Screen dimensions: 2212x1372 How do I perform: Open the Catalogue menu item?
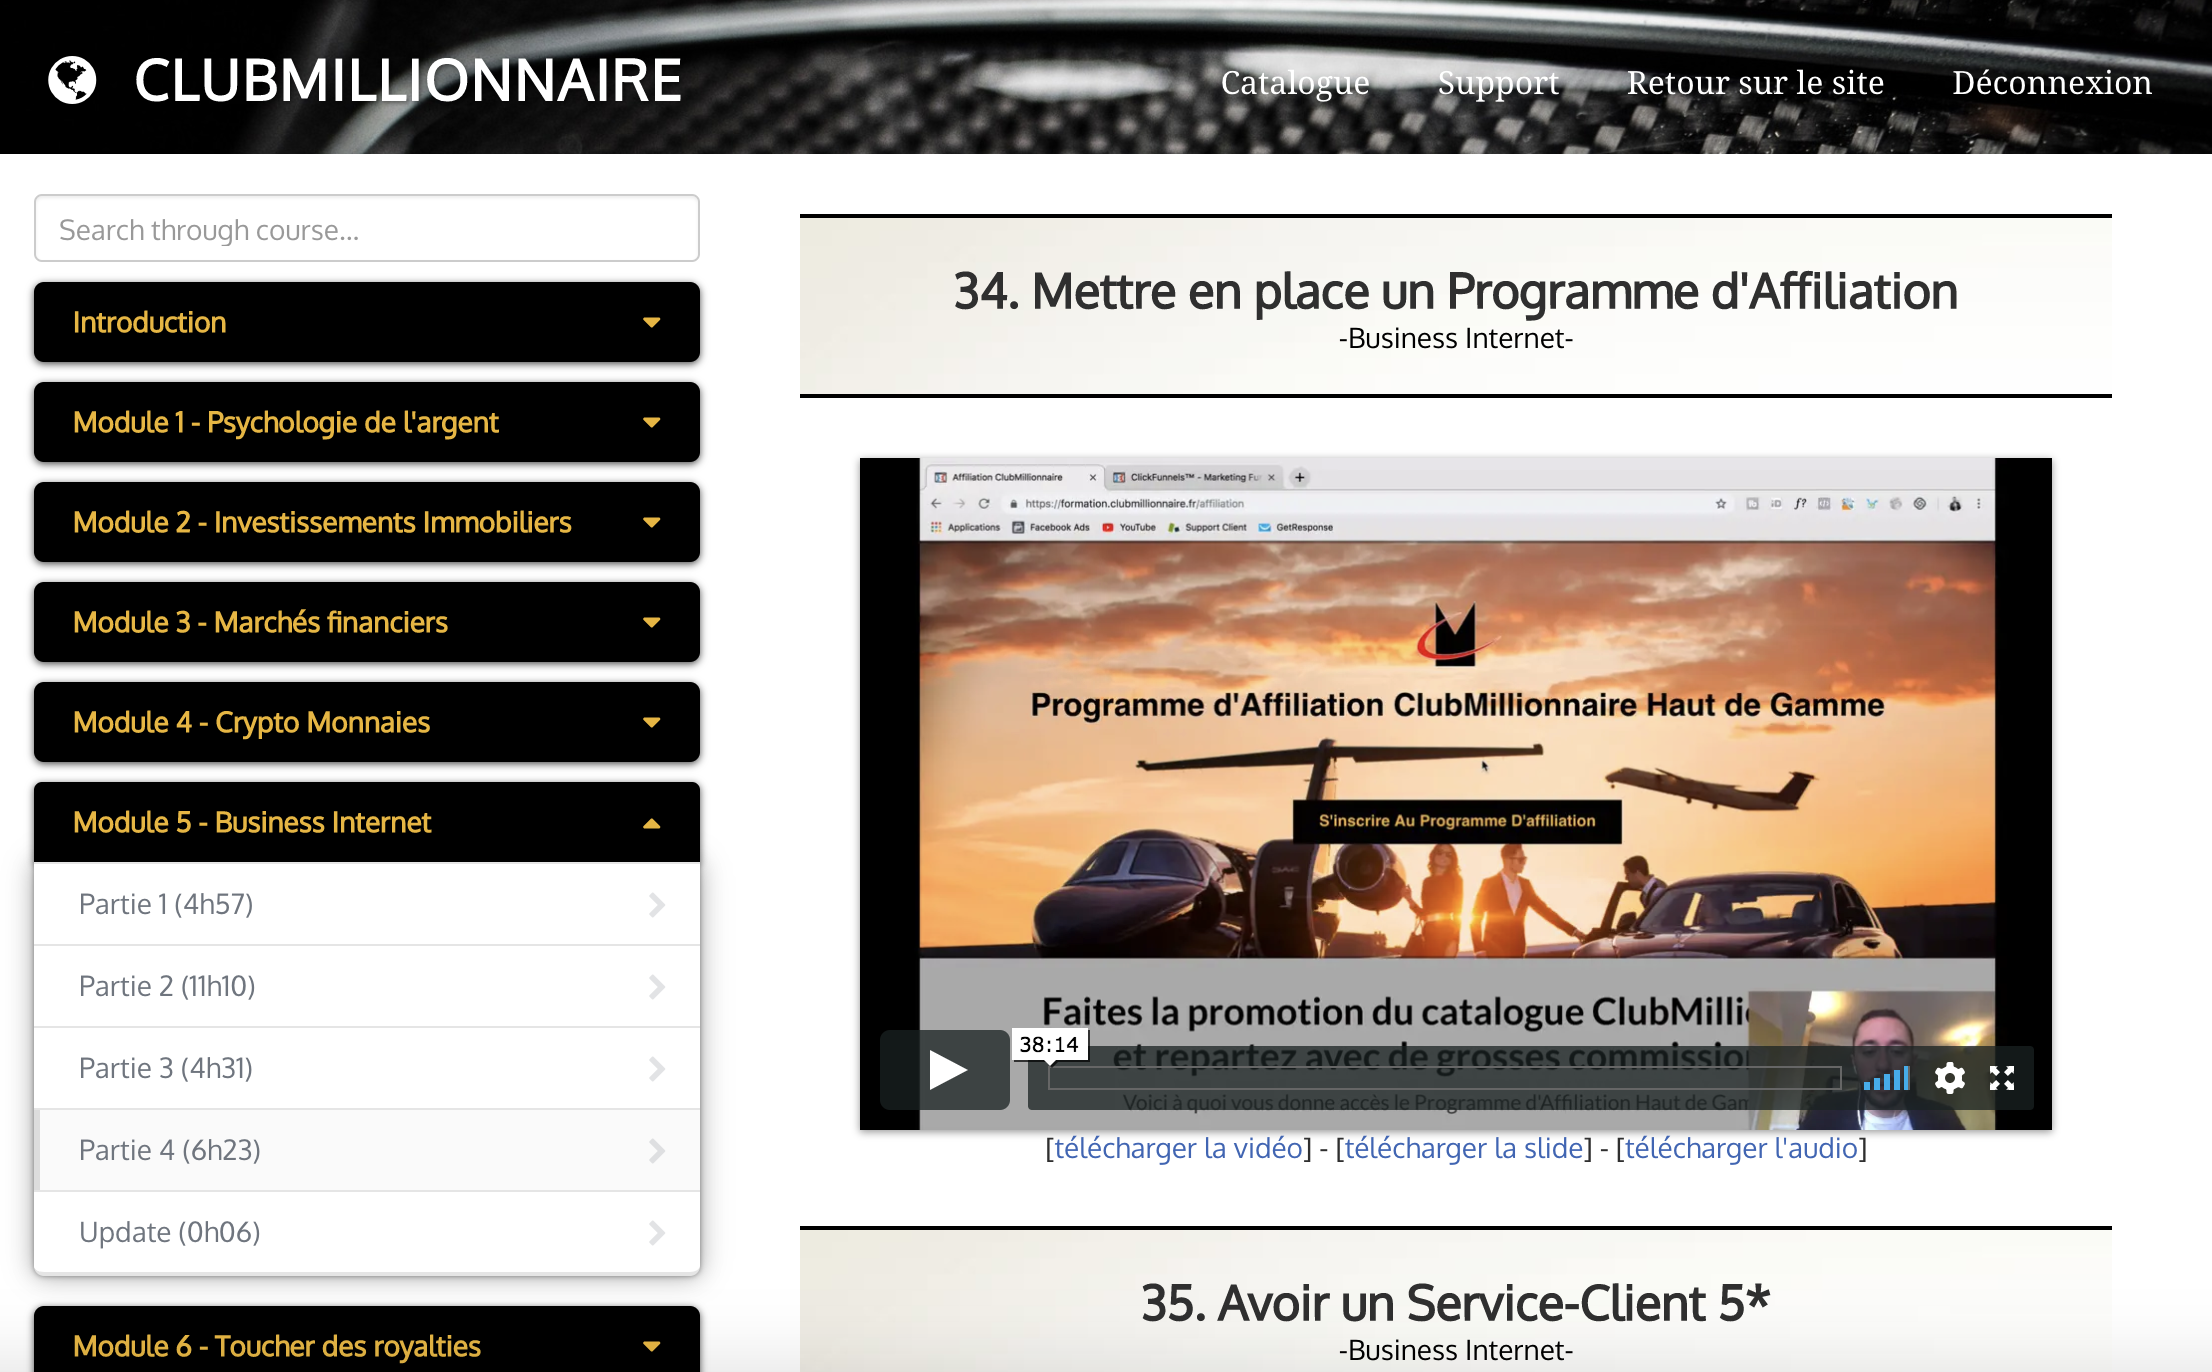coord(1295,82)
